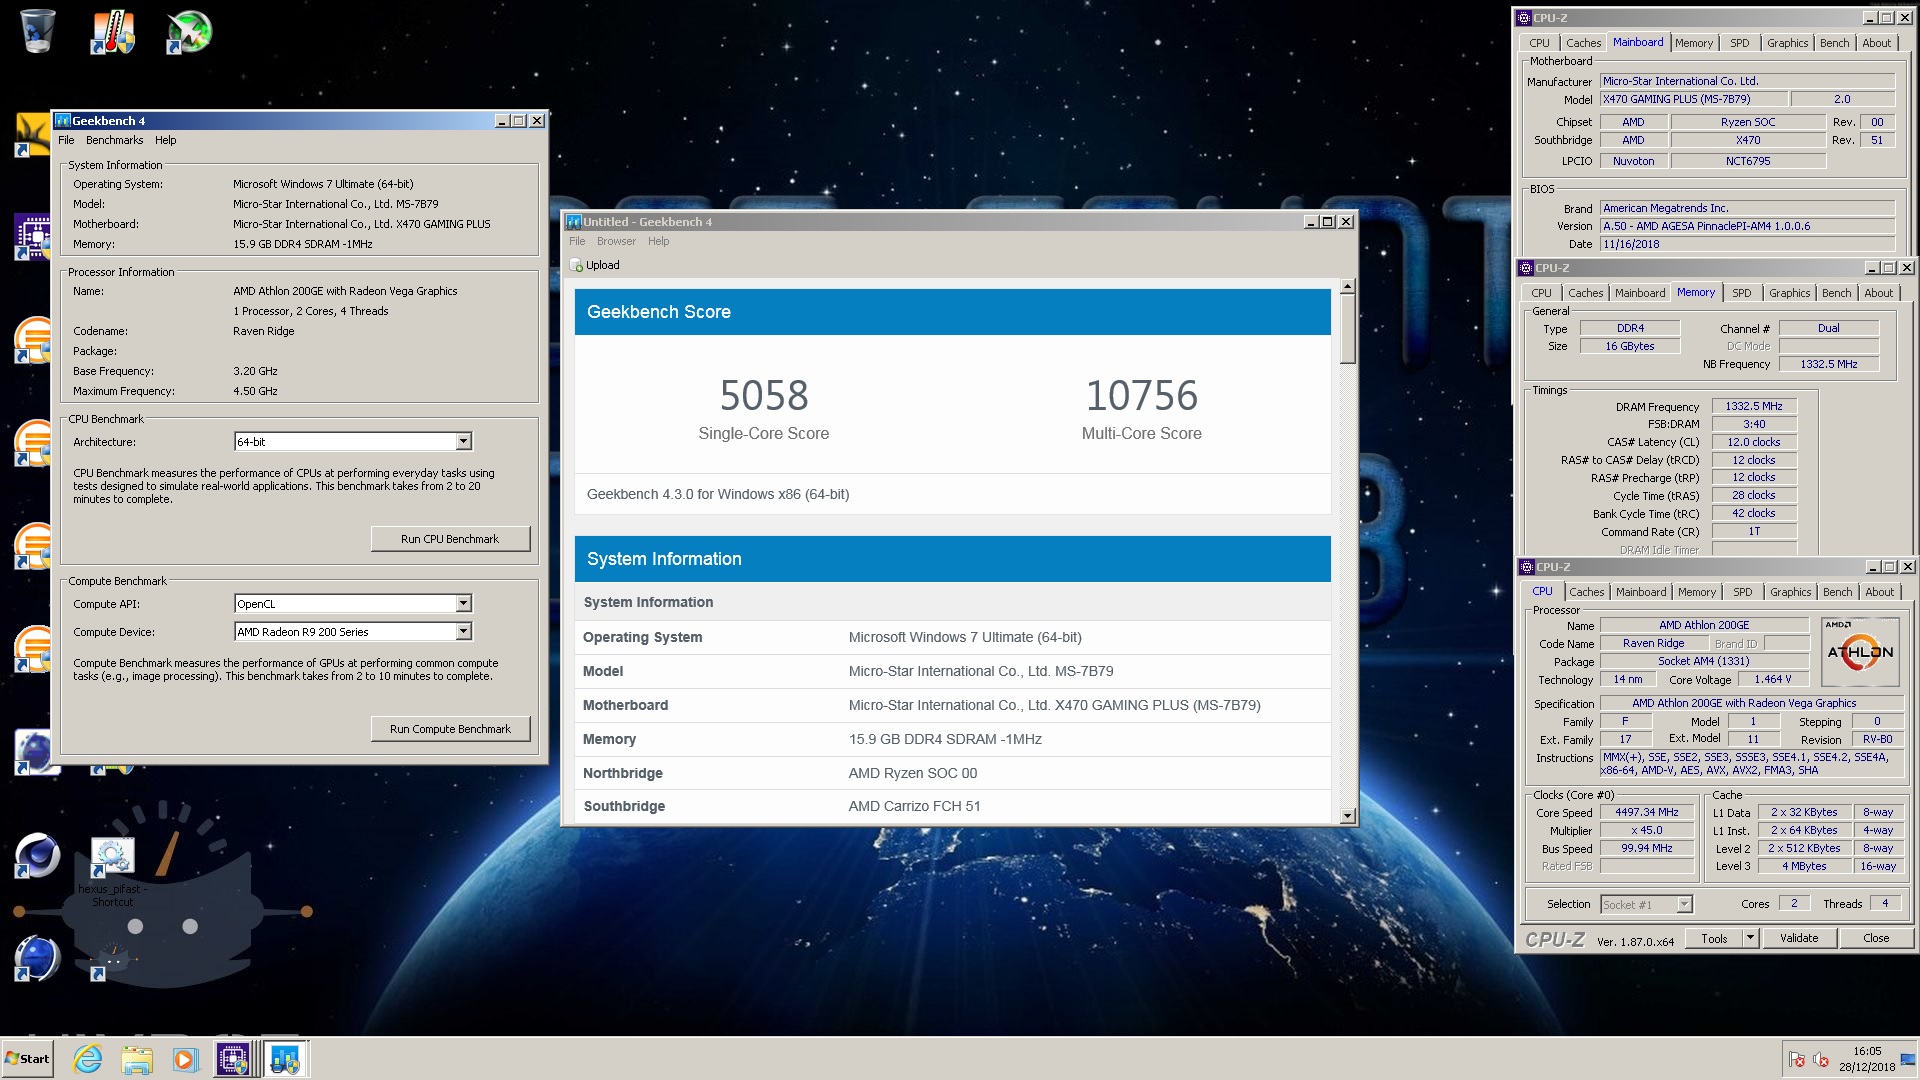Click the Upload button in results window
The image size is (1920, 1080).
(595, 265)
